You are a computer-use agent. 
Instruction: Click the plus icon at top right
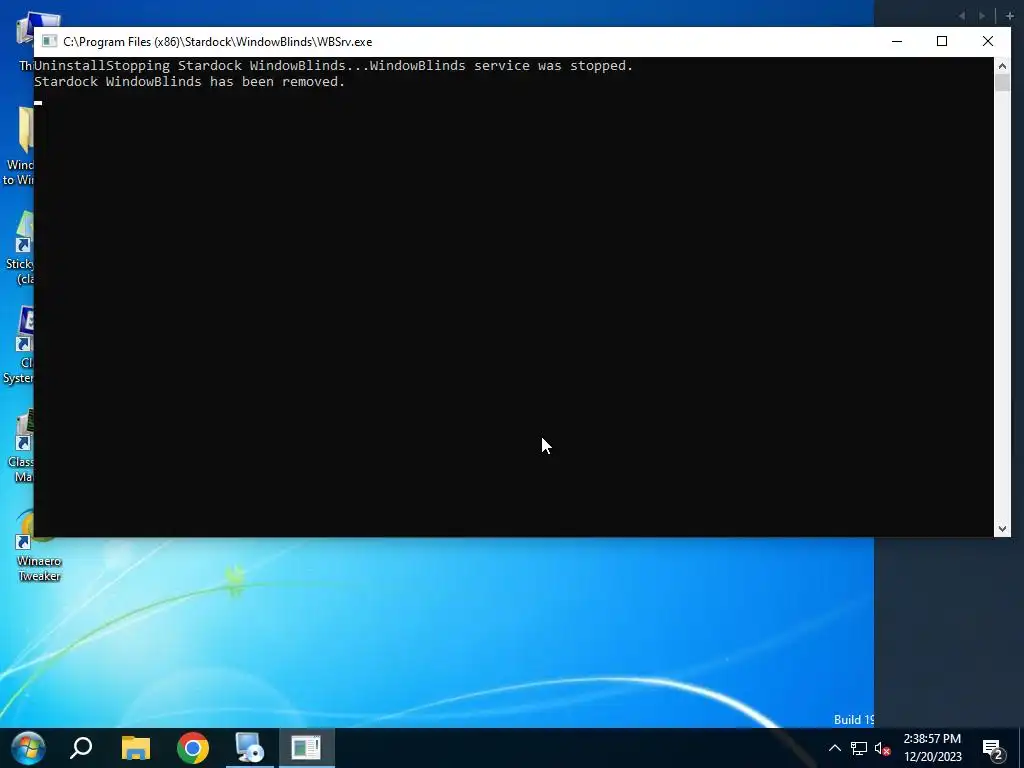coord(1010,16)
